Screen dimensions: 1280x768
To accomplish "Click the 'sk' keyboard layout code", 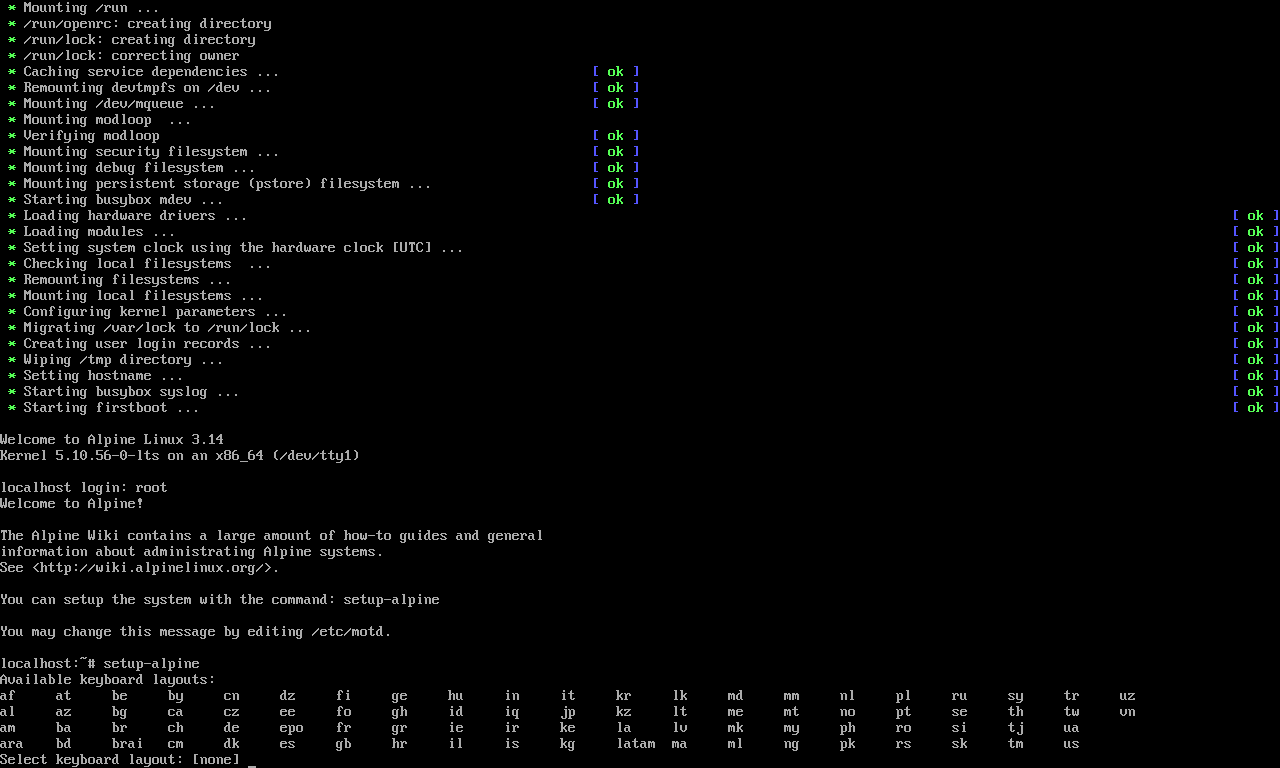I will (x=960, y=744).
